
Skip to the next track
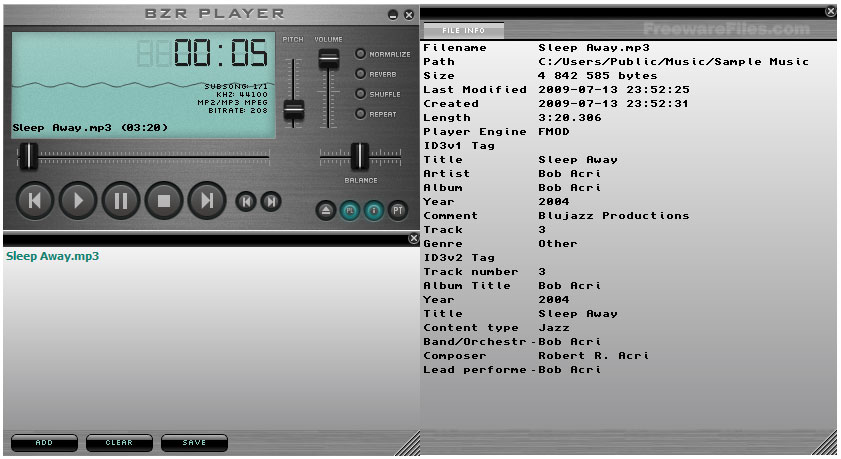(206, 201)
